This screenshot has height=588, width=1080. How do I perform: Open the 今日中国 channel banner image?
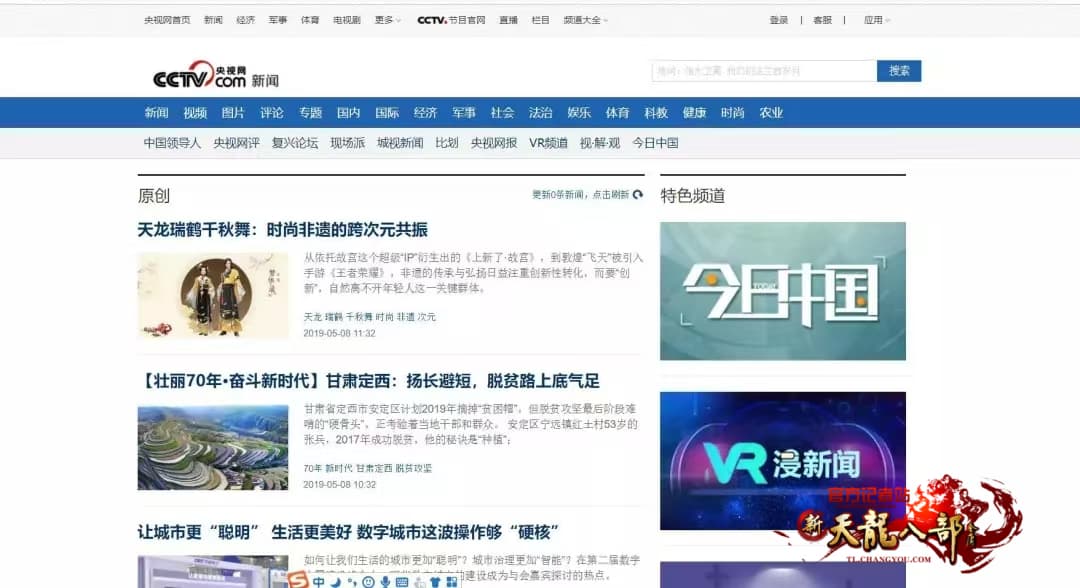[x=782, y=291]
